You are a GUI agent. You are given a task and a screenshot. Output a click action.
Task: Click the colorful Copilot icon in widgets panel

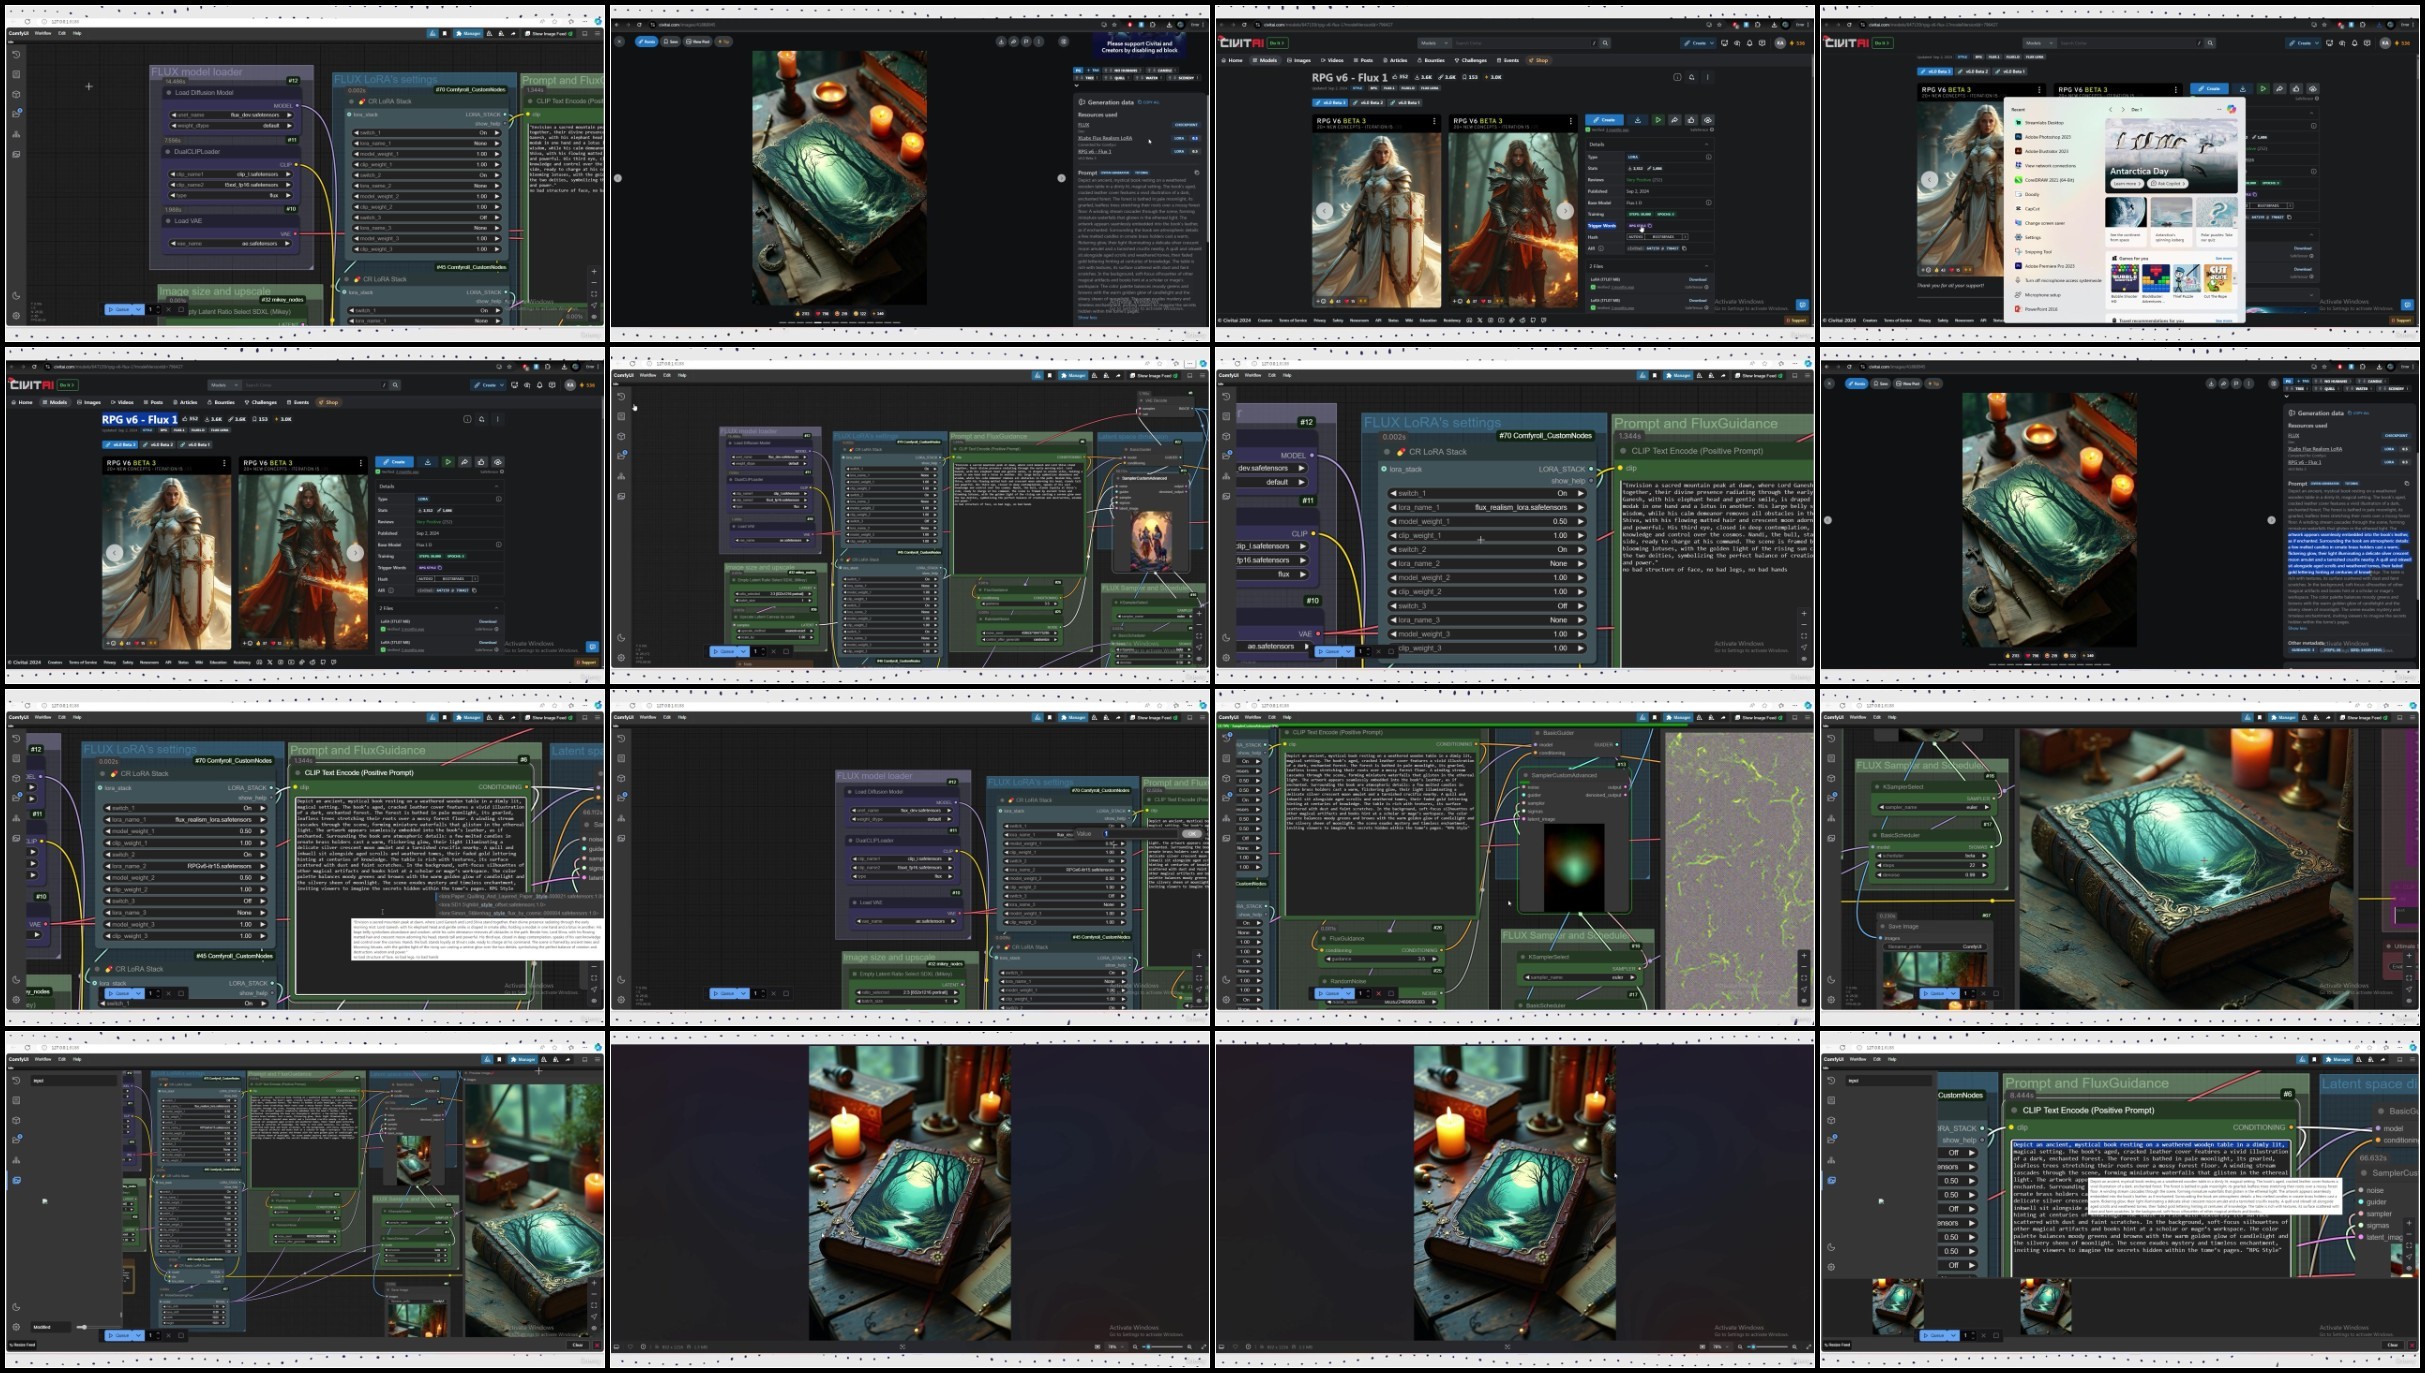(x=2231, y=109)
